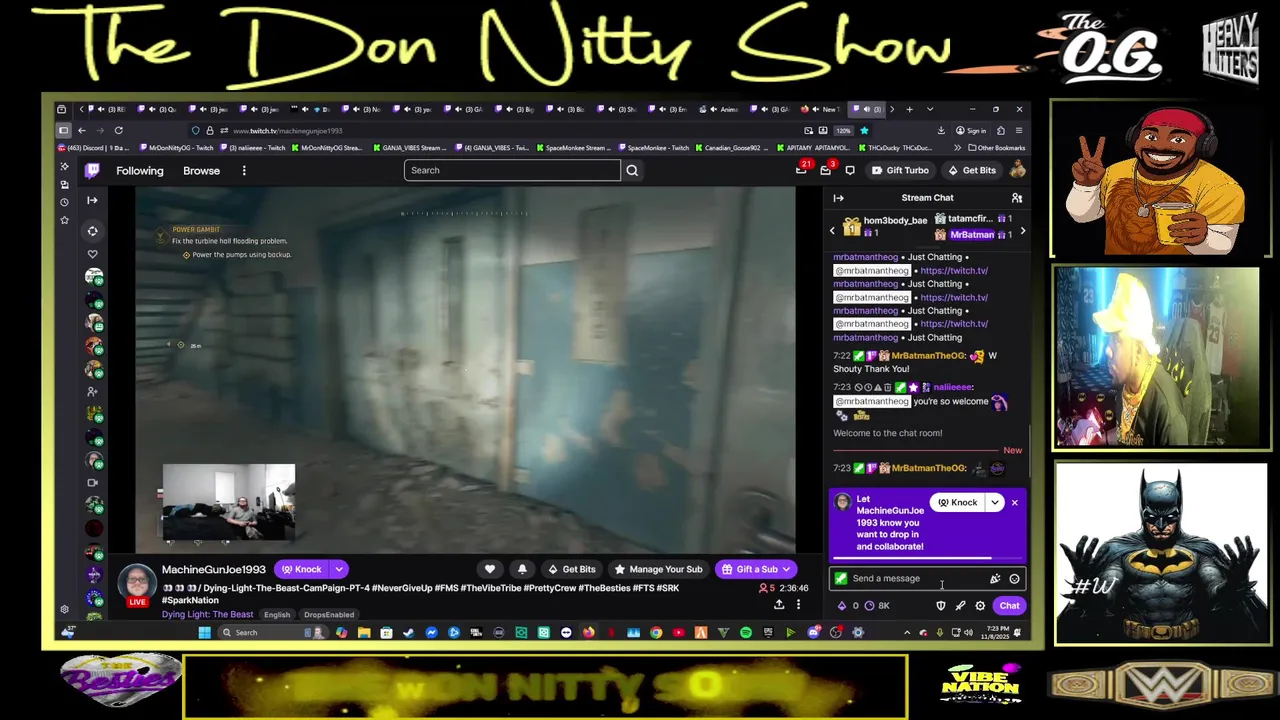Open the Windows Start button

(x=205, y=632)
